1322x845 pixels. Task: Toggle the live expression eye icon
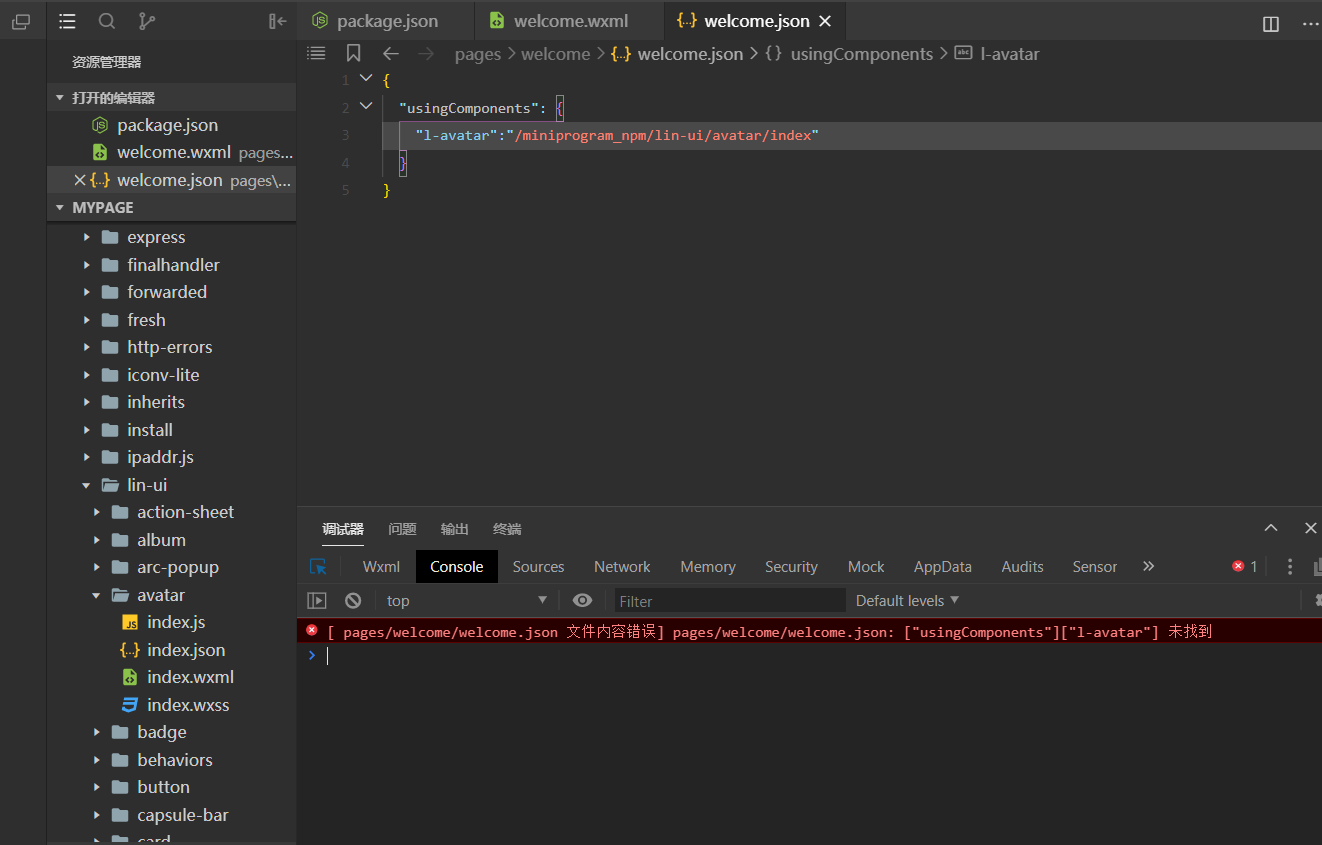582,600
